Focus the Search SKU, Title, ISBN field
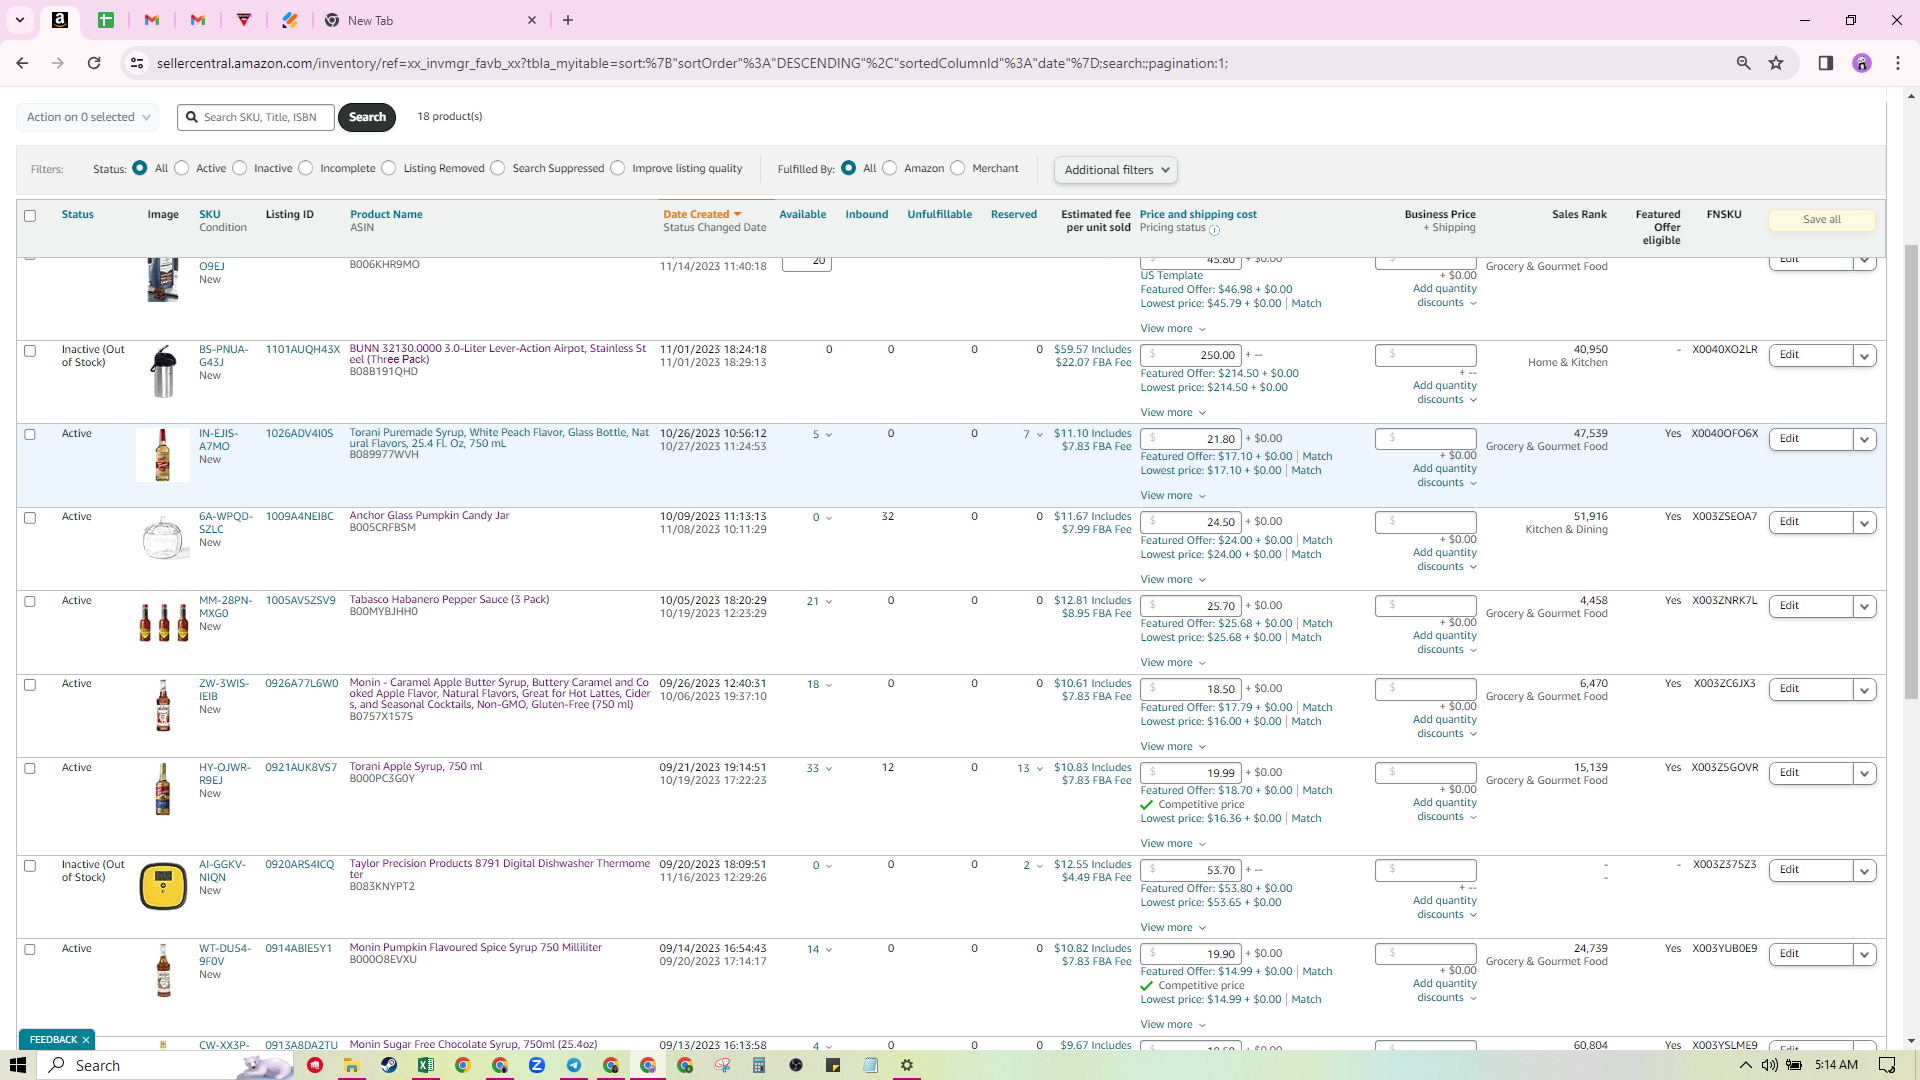Screen dimensions: 1920x1080 coord(256,117)
